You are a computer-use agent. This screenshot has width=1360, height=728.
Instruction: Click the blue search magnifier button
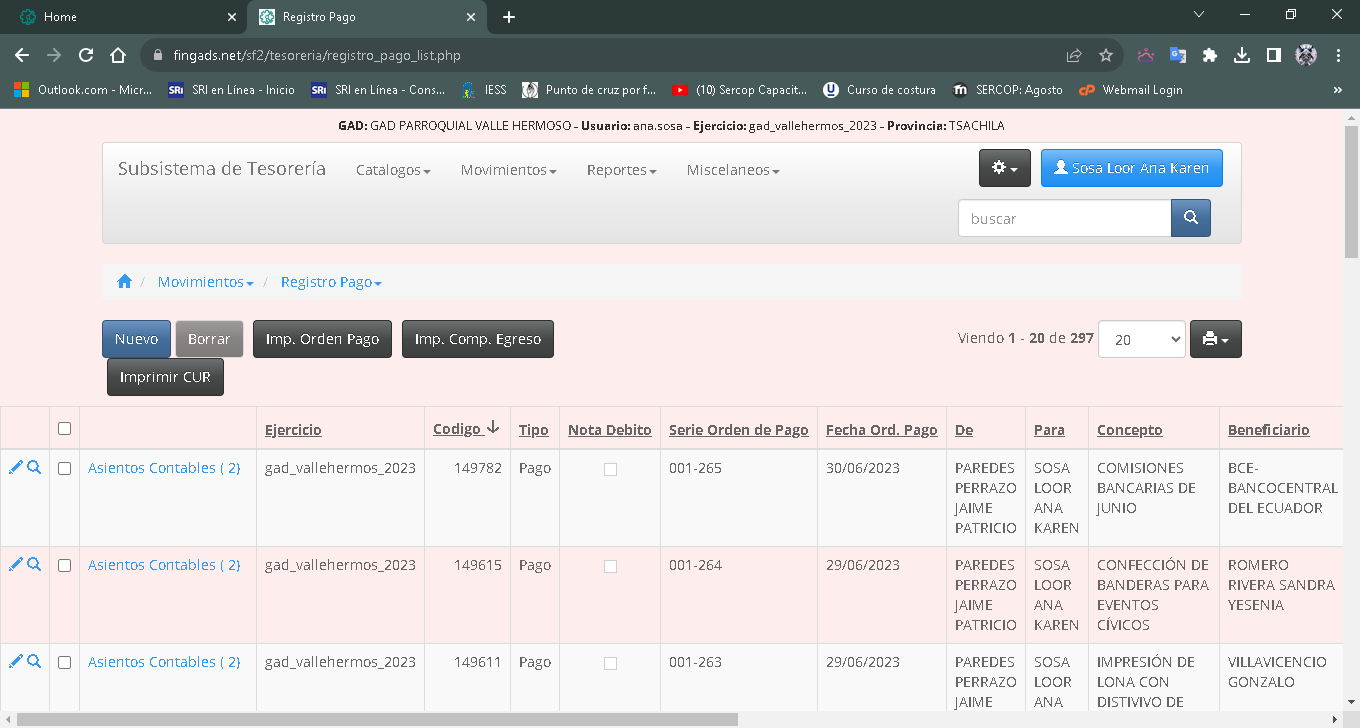click(1190, 218)
